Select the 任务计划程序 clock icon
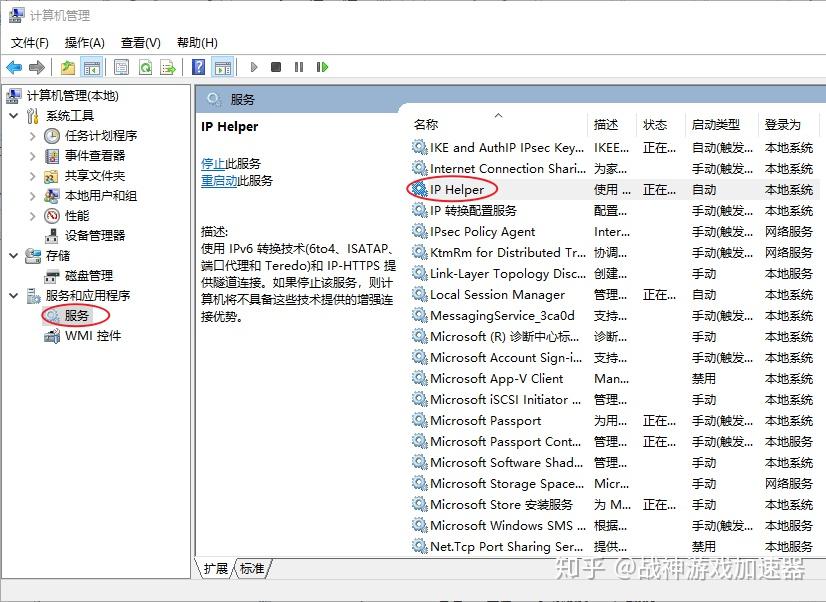826x602 pixels. (x=51, y=136)
